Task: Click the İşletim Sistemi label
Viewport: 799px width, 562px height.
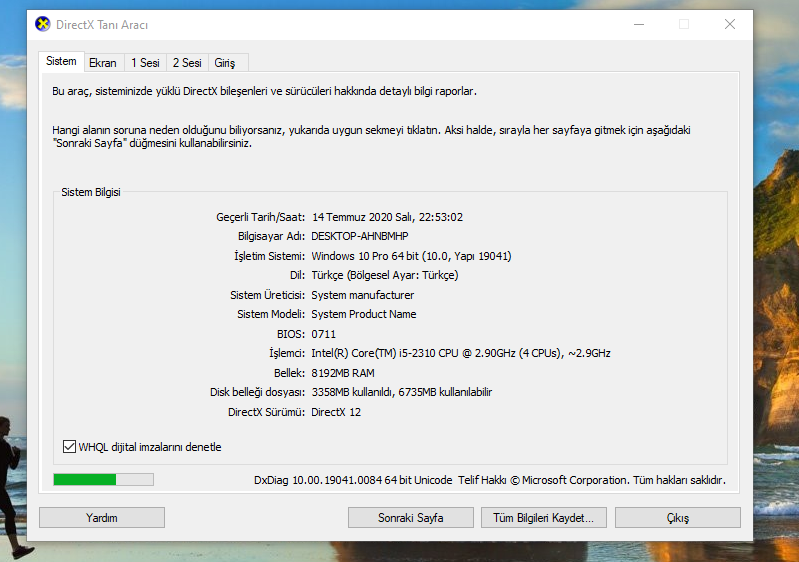Action: point(269,256)
